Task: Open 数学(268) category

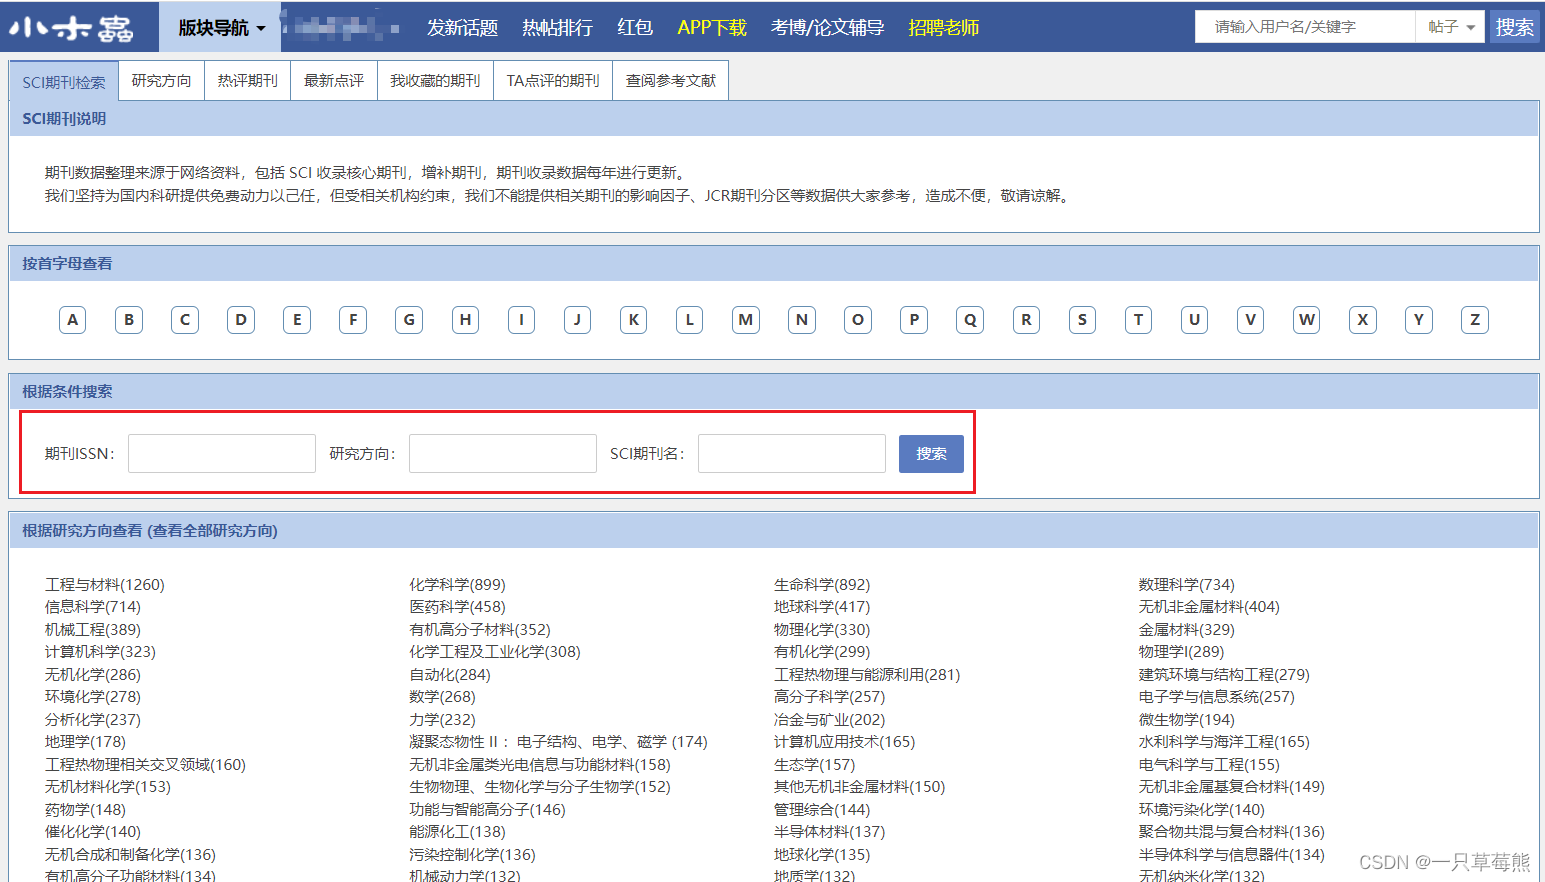Action: [x=442, y=697]
